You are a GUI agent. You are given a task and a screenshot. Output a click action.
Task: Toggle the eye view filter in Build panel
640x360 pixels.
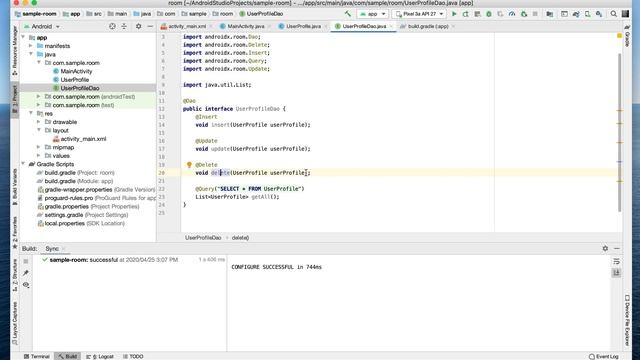(x=26, y=284)
